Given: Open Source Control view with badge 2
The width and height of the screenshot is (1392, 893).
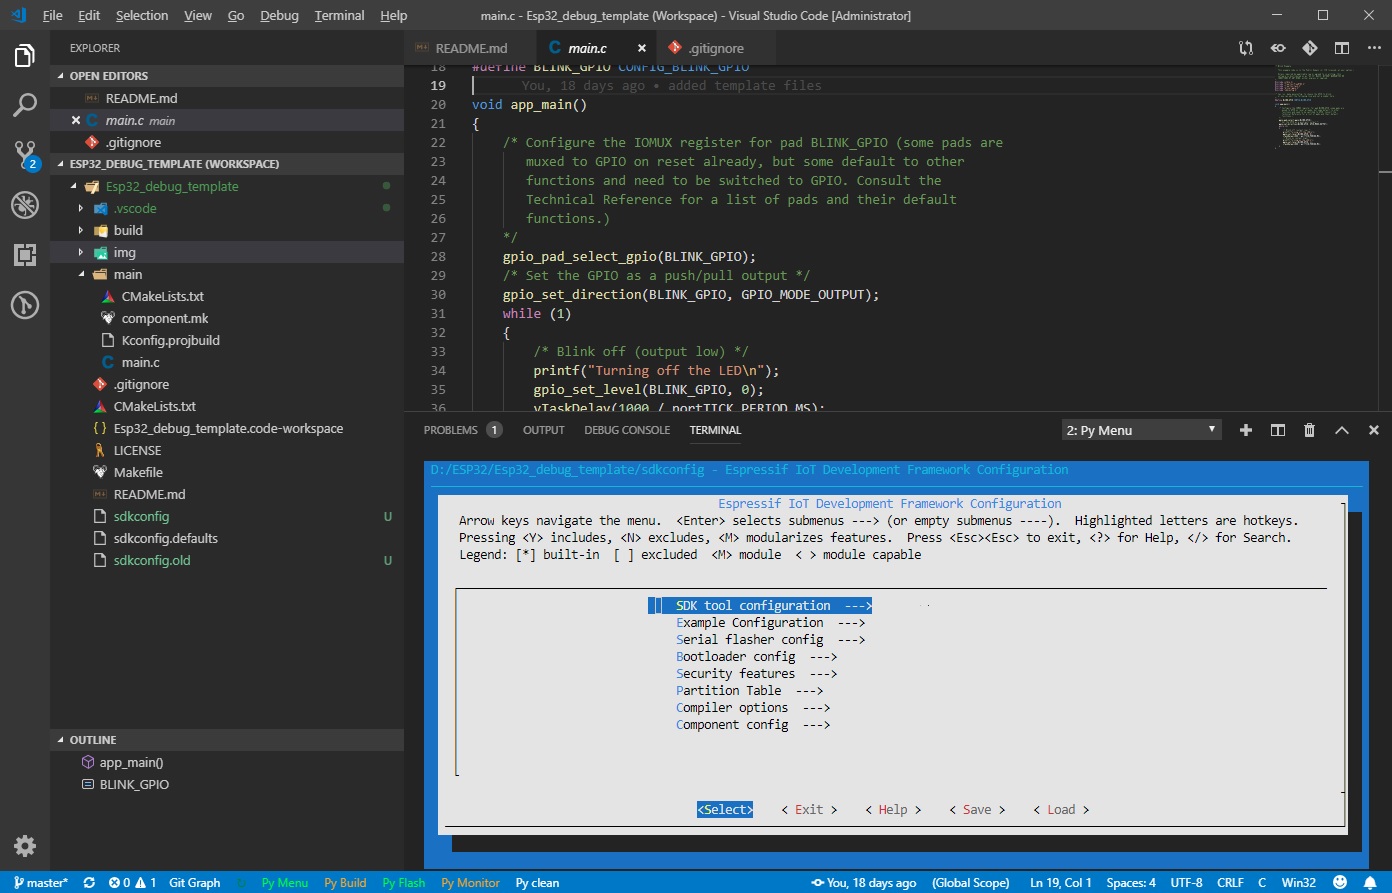Looking at the screenshot, I should 25,155.
